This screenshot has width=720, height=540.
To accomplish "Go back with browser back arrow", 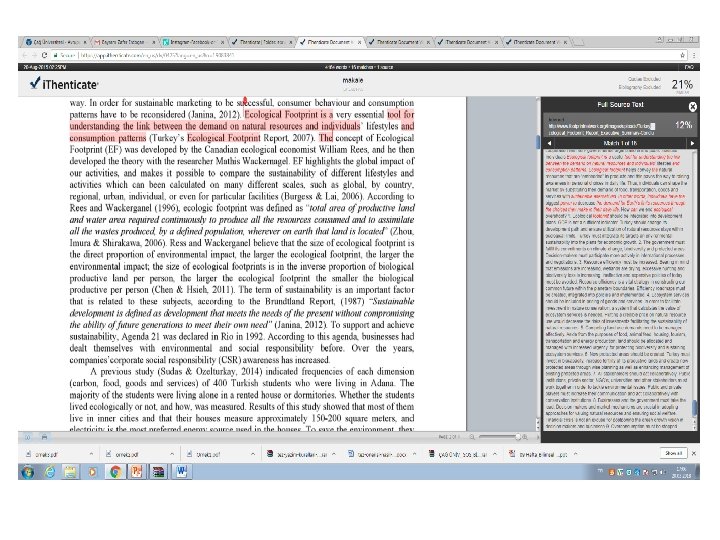I will pyautogui.click(x=24, y=55).
